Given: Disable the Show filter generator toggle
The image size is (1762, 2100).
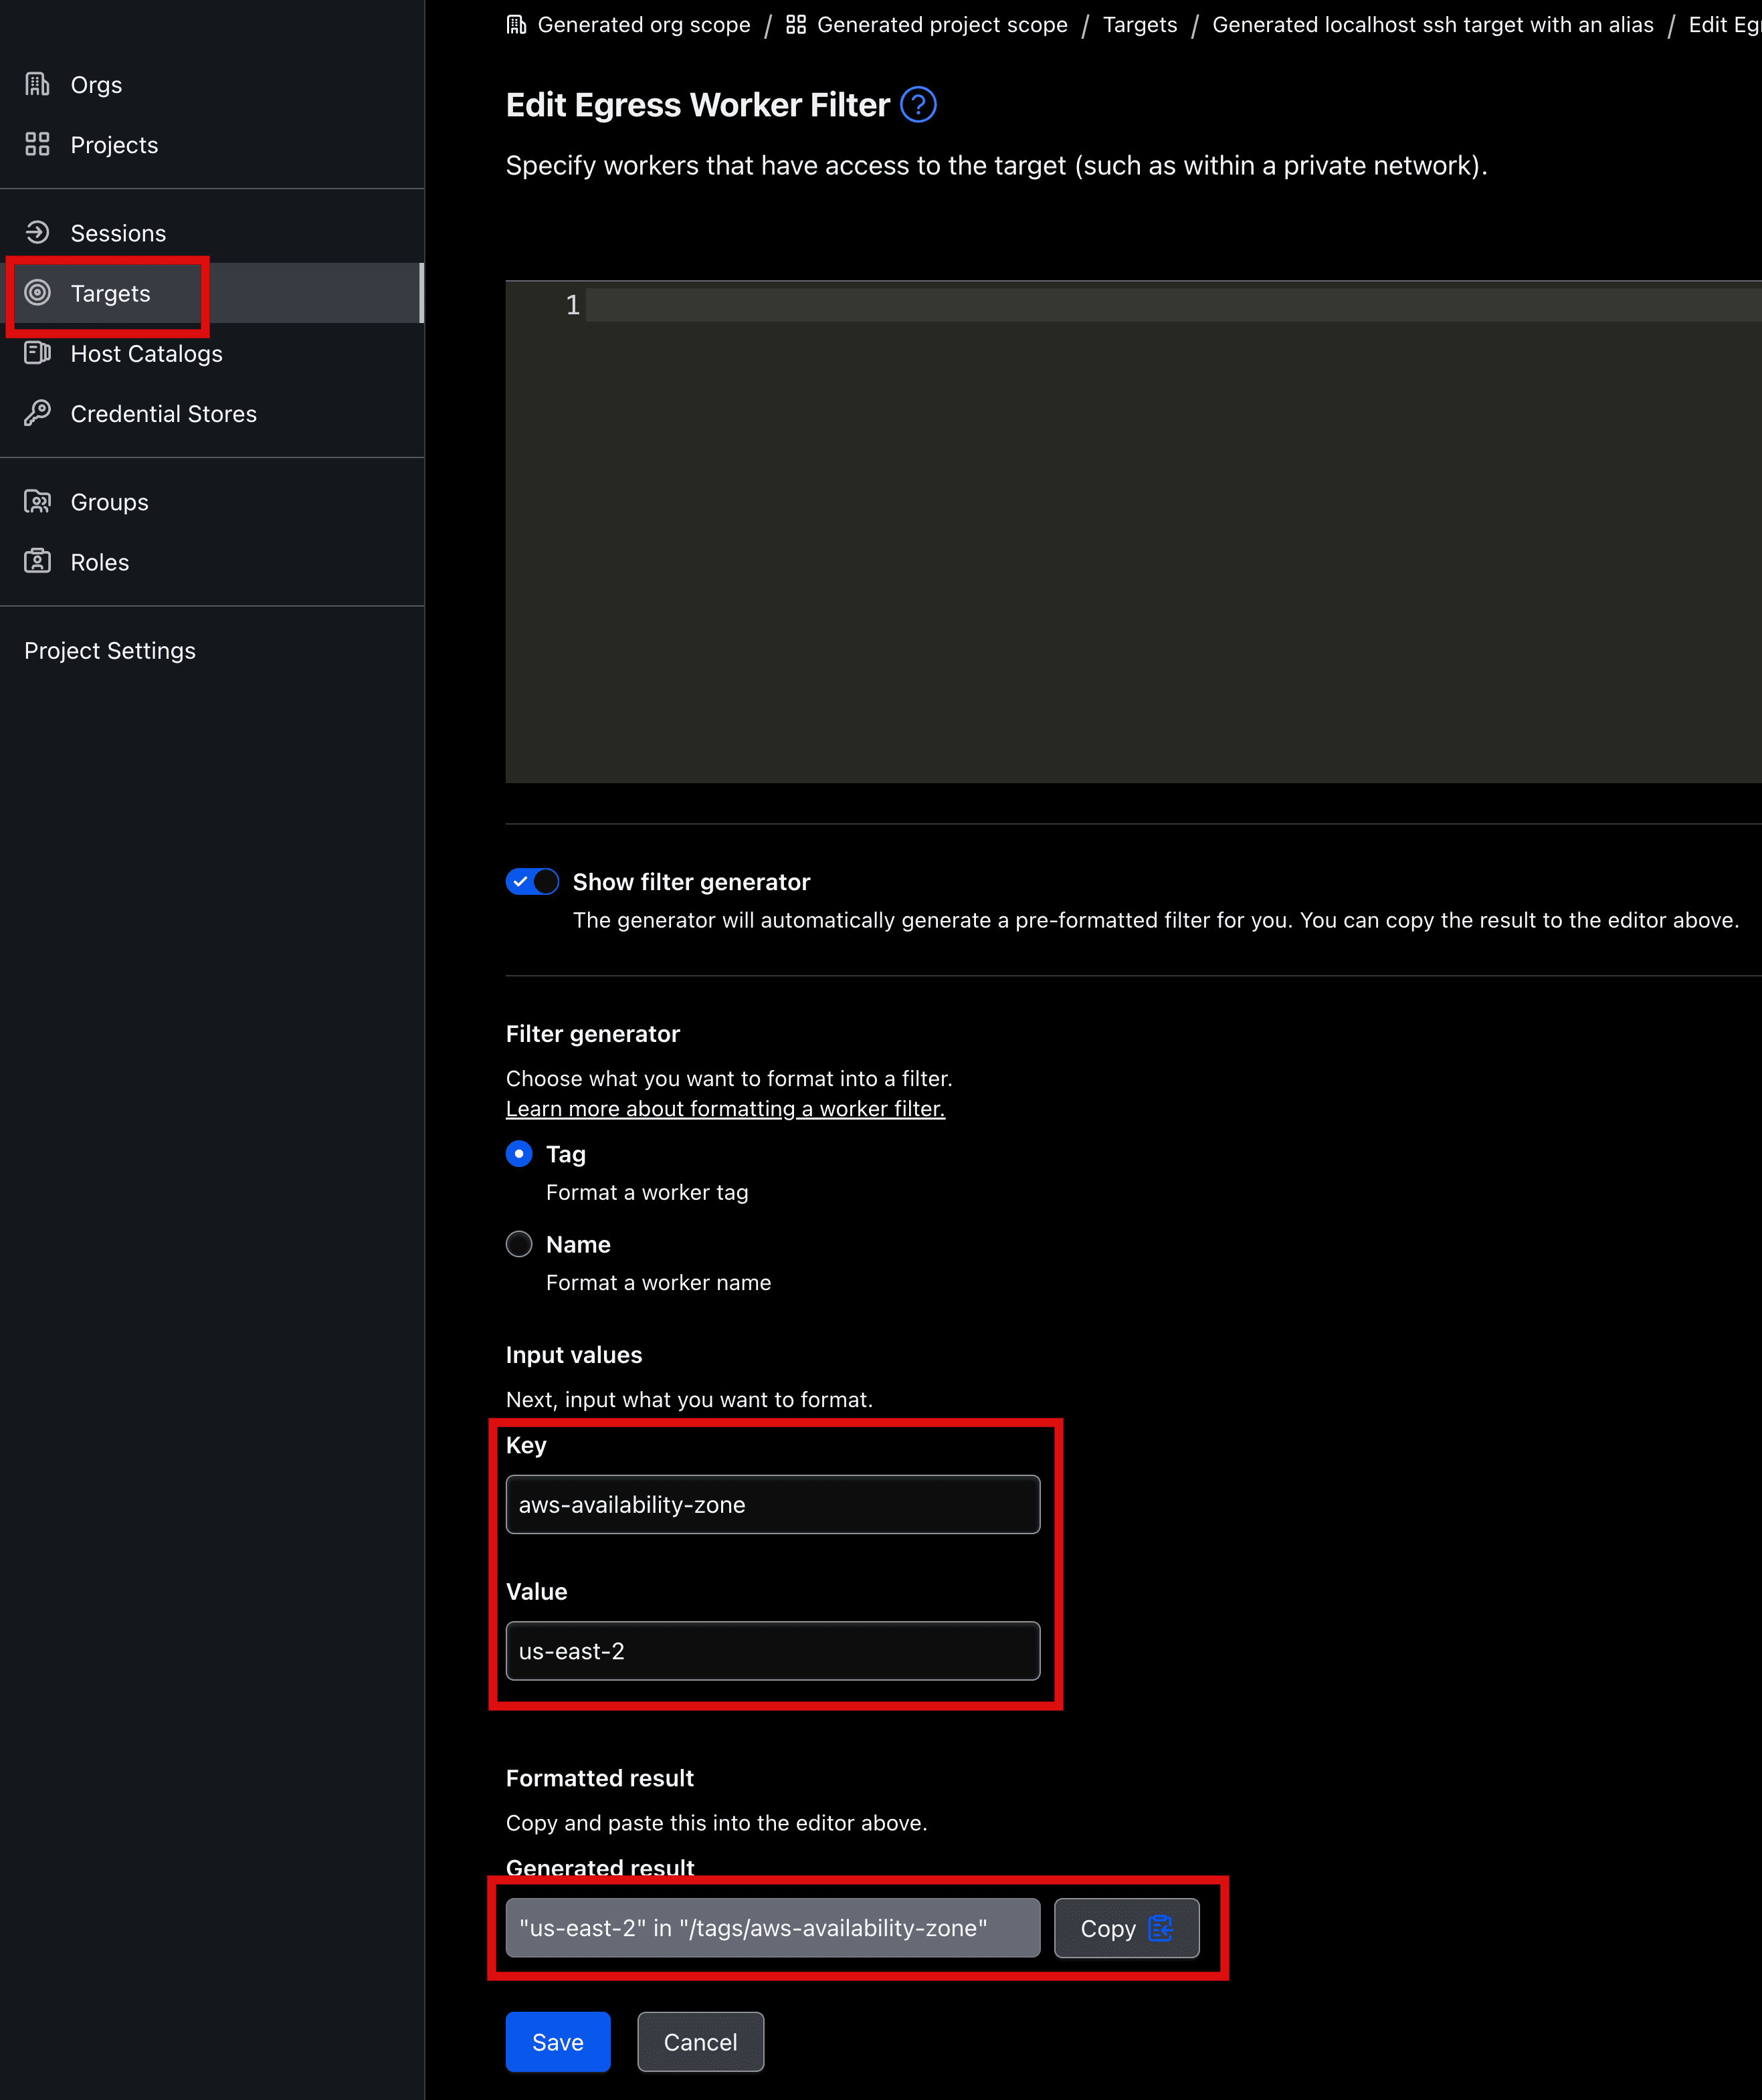Looking at the screenshot, I should point(532,882).
